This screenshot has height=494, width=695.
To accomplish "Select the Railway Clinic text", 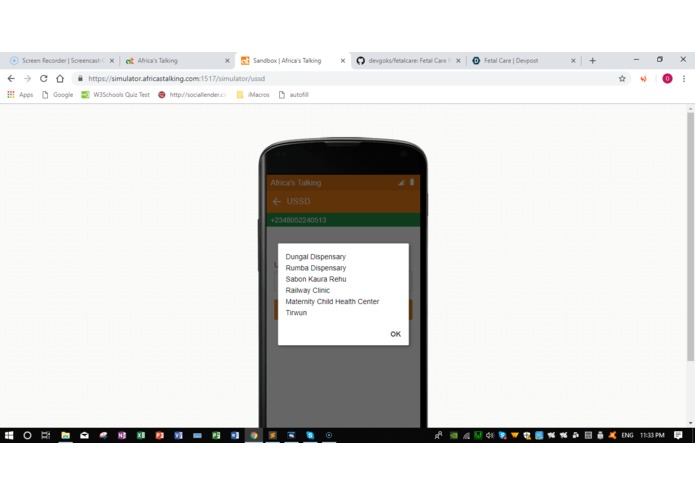I will (308, 290).
